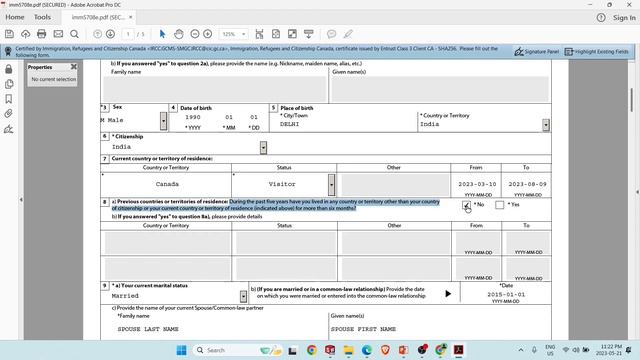
Task: Show hidden system tray icons chevron
Action: (x=521, y=350)
